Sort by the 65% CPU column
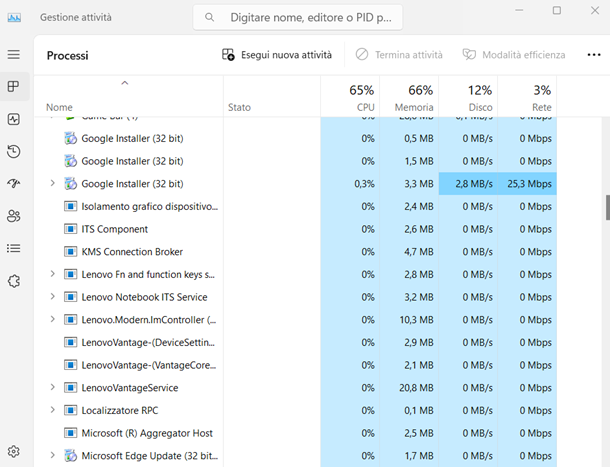 350,96
